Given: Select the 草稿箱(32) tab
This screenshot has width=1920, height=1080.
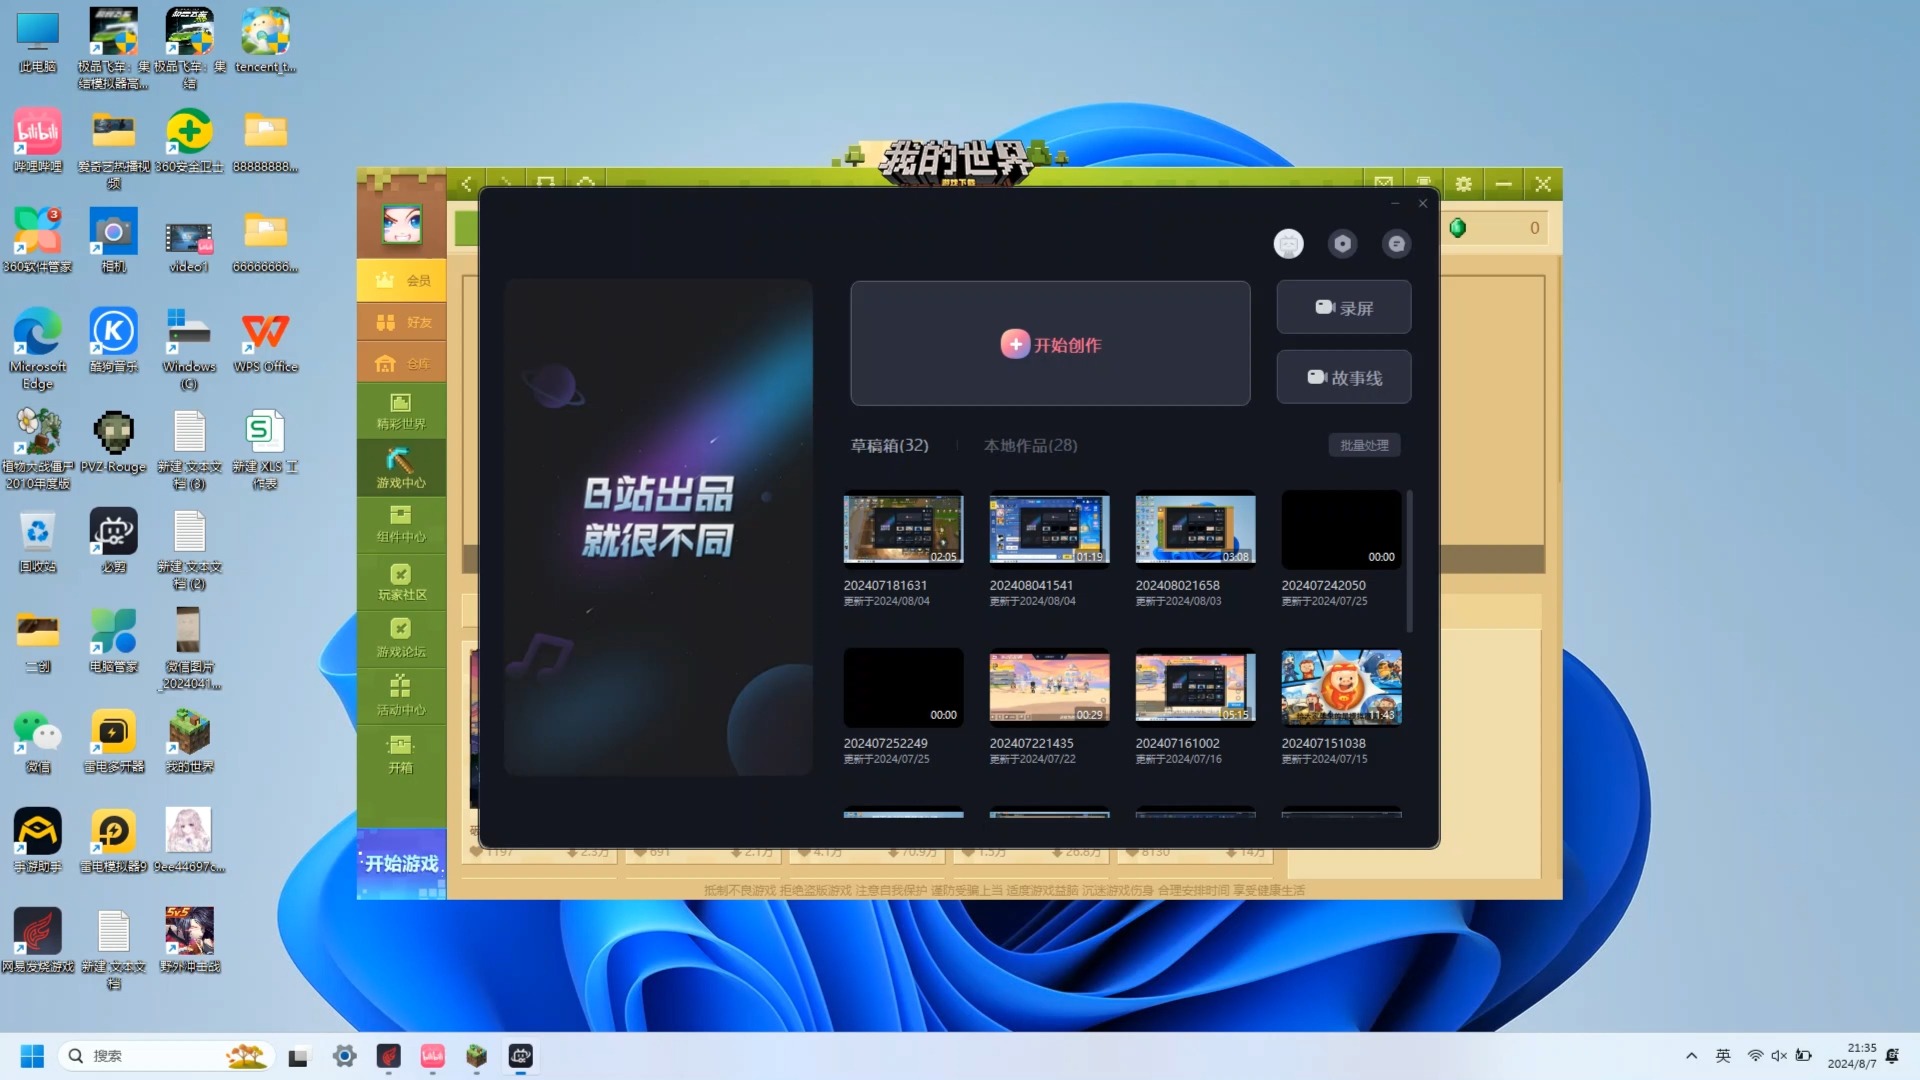Looking at the screenshot, I should [889, 445].
